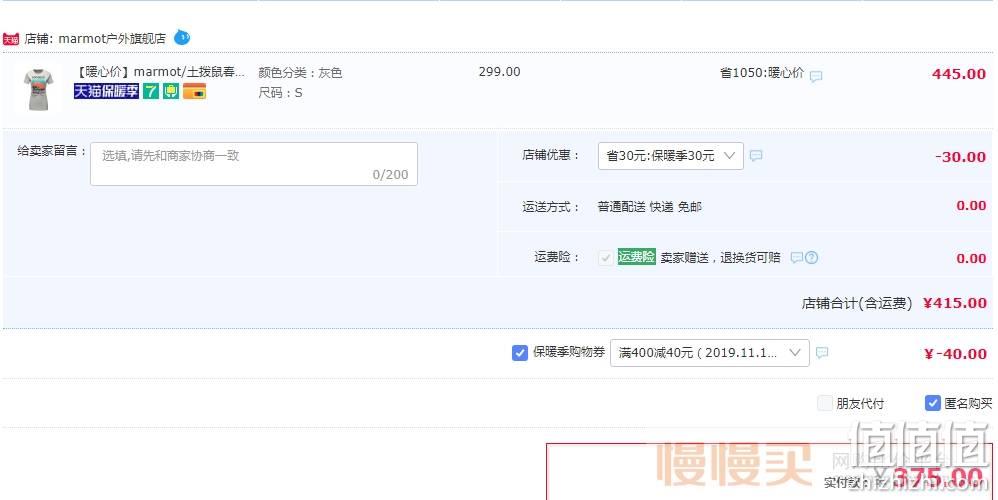The height and width of the screenshot is (500, 998).
Task: Click the green 运费险 label tag
Action: (636, 257)
